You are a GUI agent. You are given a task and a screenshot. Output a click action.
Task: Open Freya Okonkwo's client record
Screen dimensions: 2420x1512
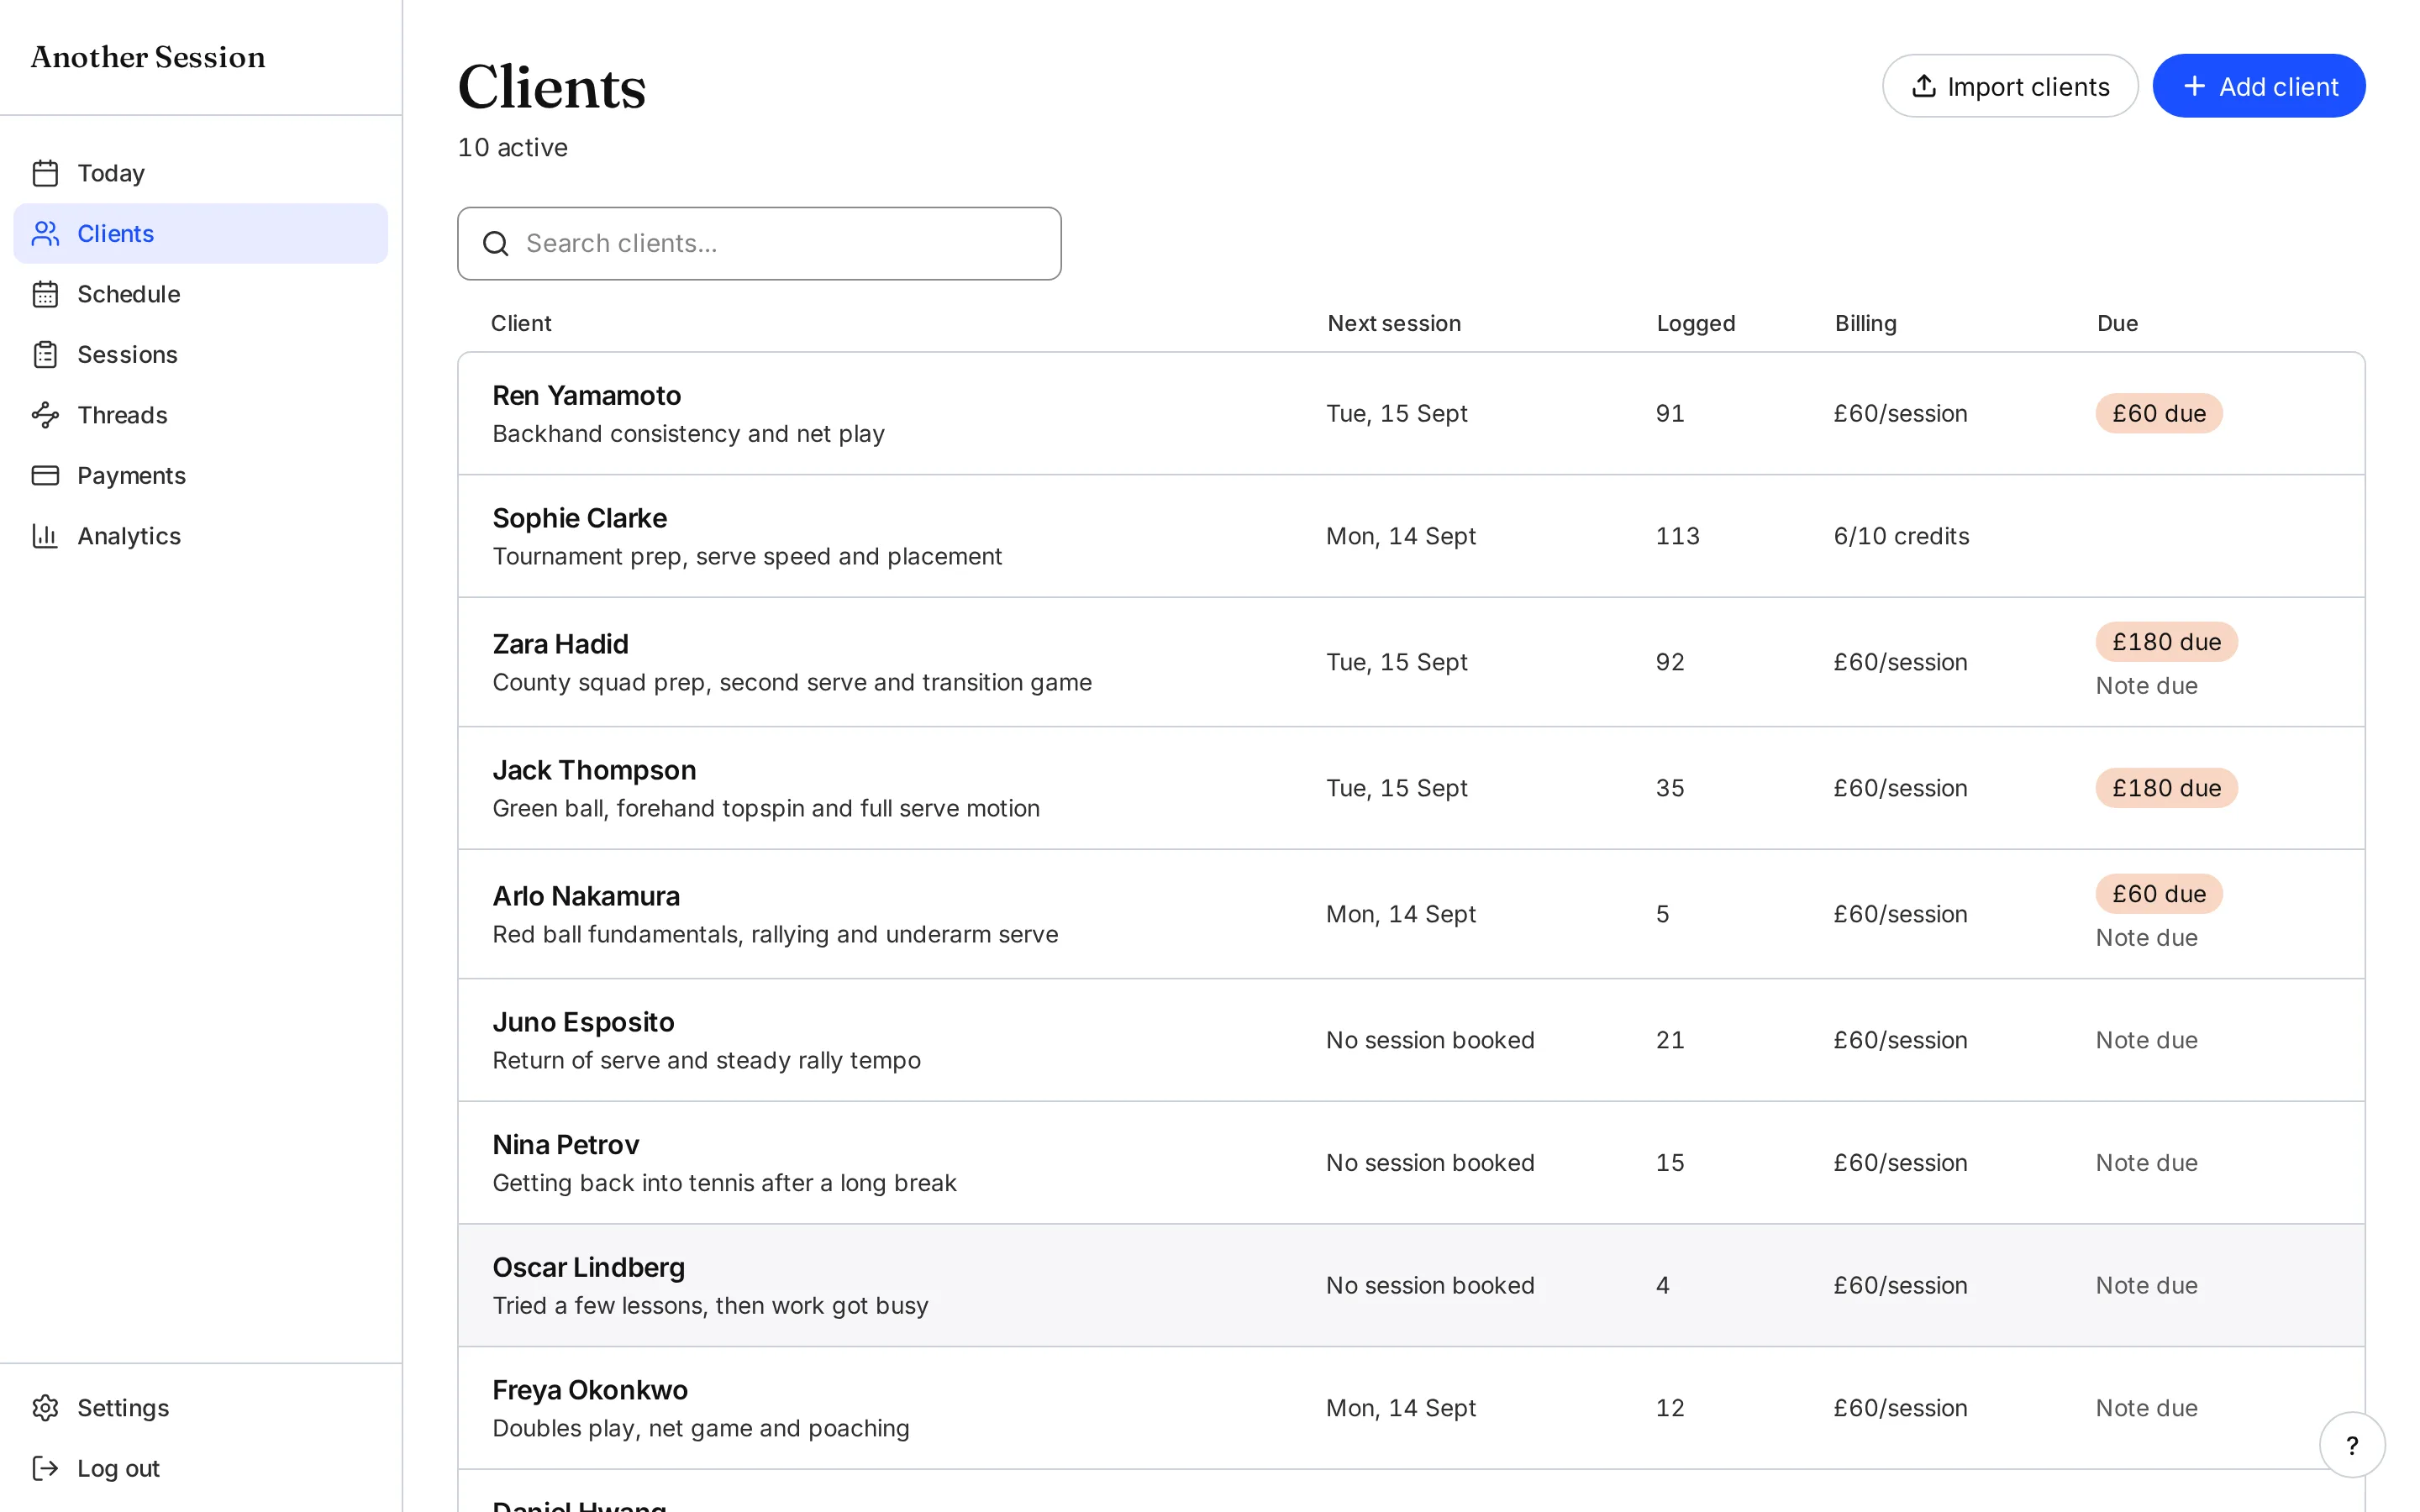click(1411, 1408)
